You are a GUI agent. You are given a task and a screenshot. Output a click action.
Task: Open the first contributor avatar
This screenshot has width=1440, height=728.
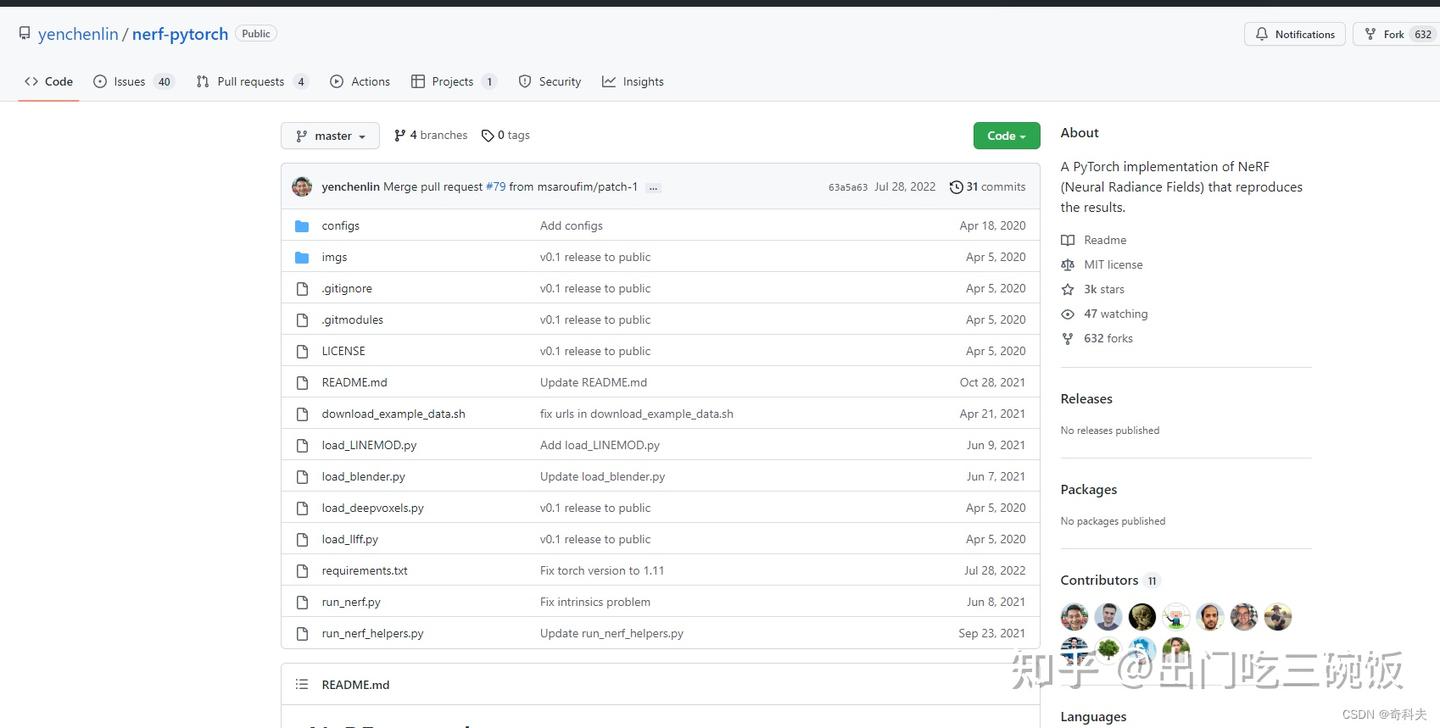1074,617
